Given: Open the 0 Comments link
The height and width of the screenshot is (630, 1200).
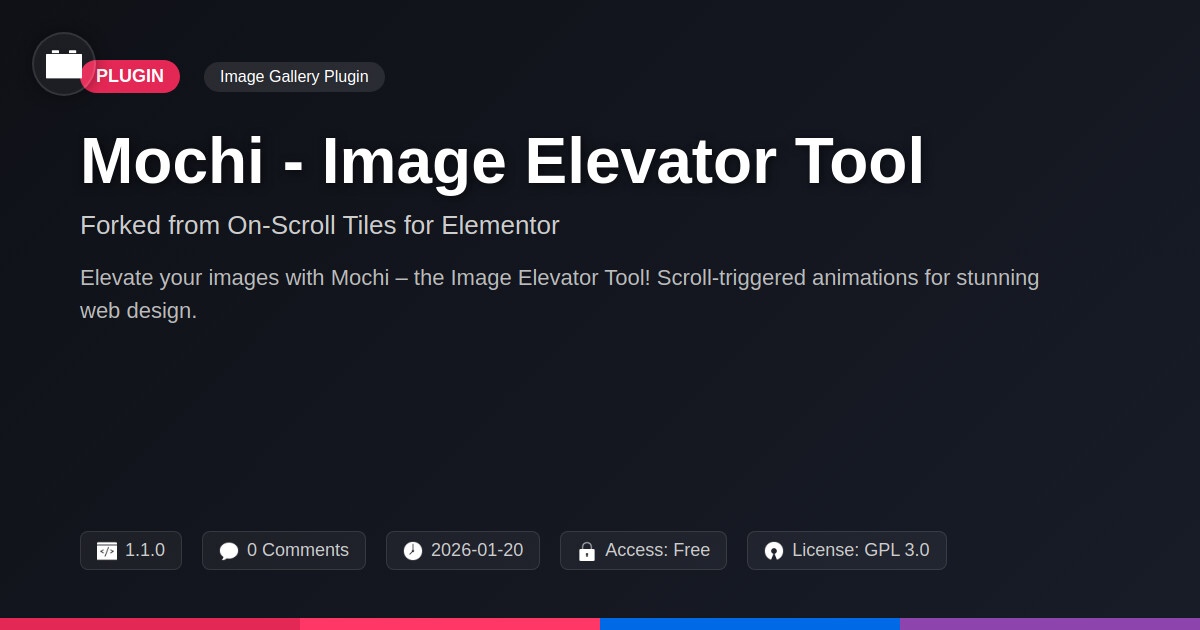Looking at the screenshot, I should (298, 550).
